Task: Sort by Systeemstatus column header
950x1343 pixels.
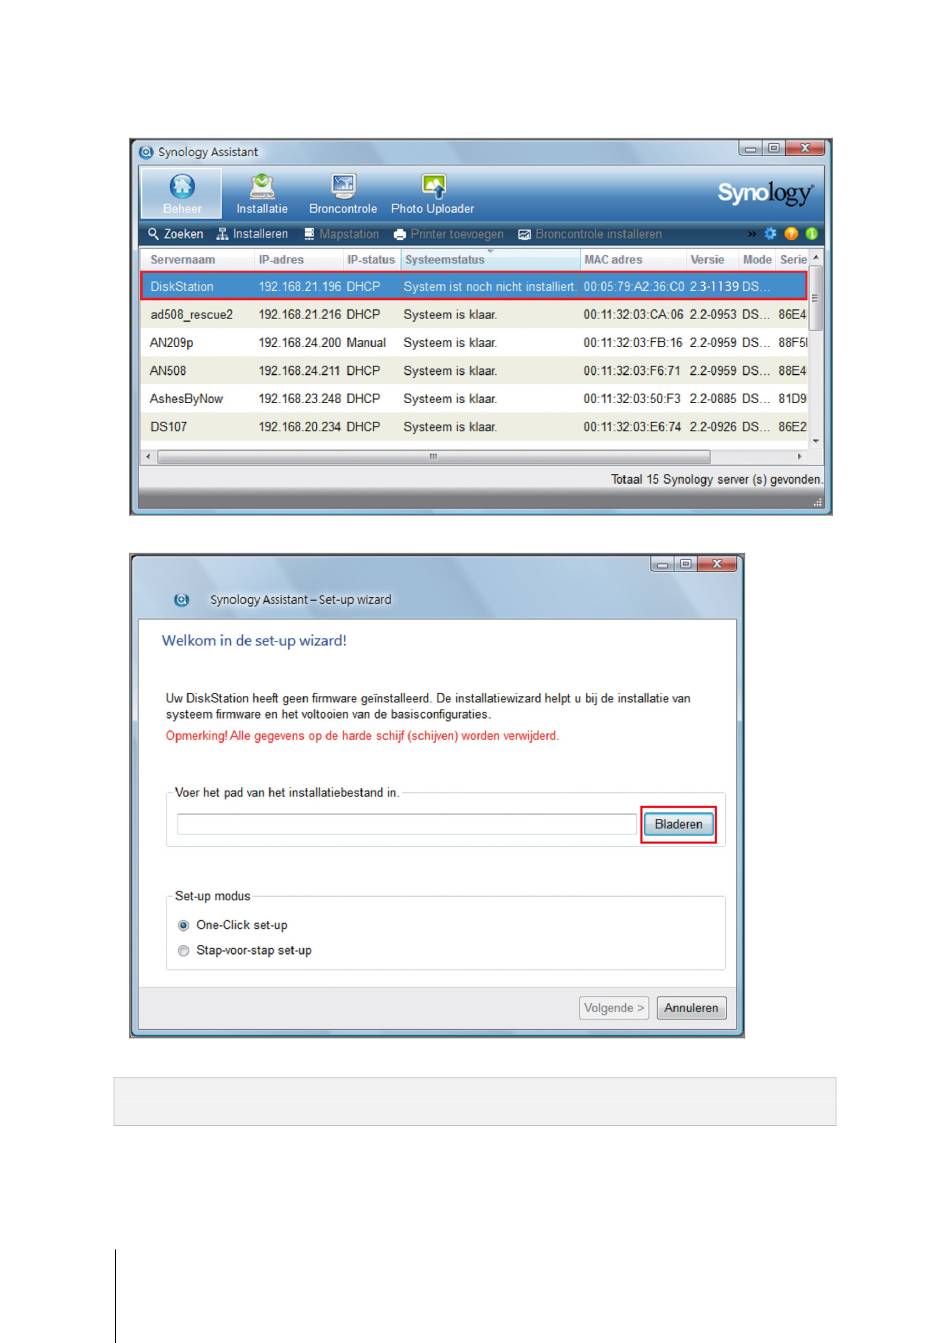Action: (489, 259)
